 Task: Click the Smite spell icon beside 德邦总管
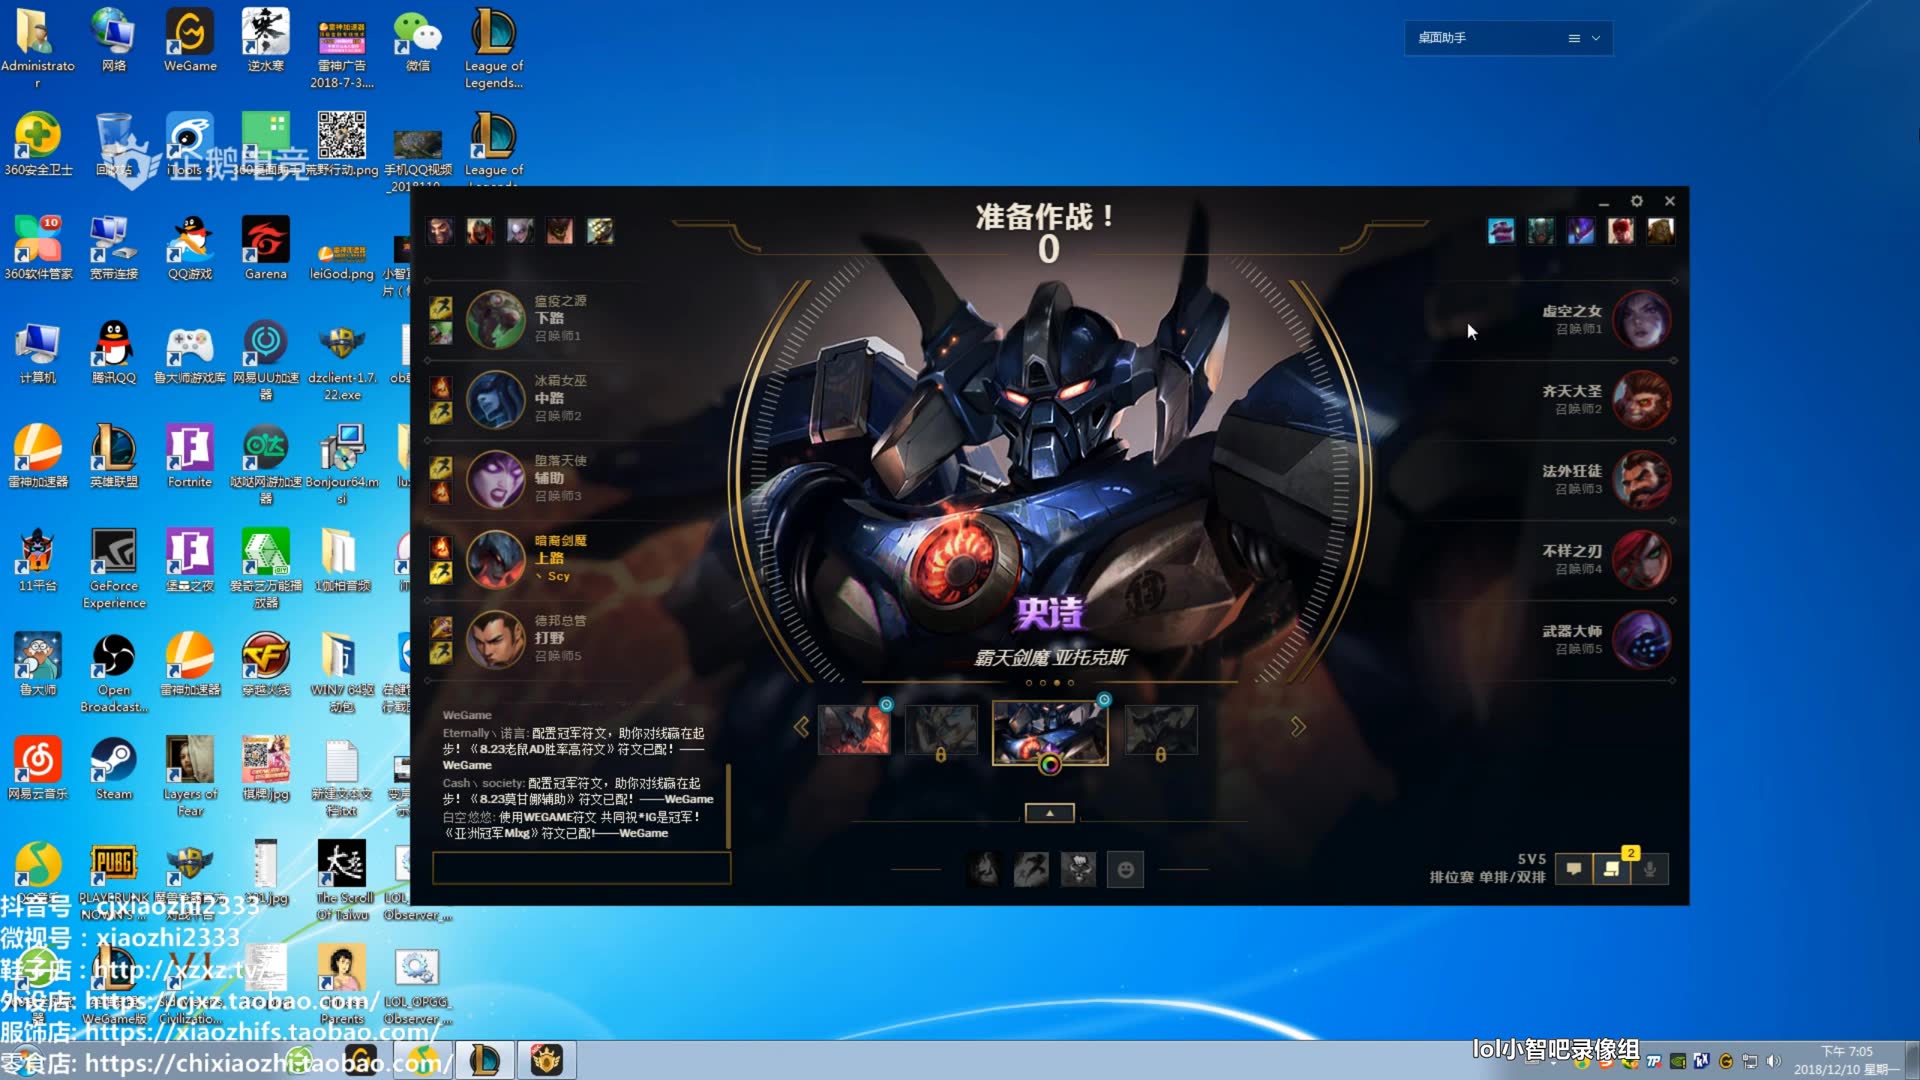pyautogui.click(x=441, y=627)
